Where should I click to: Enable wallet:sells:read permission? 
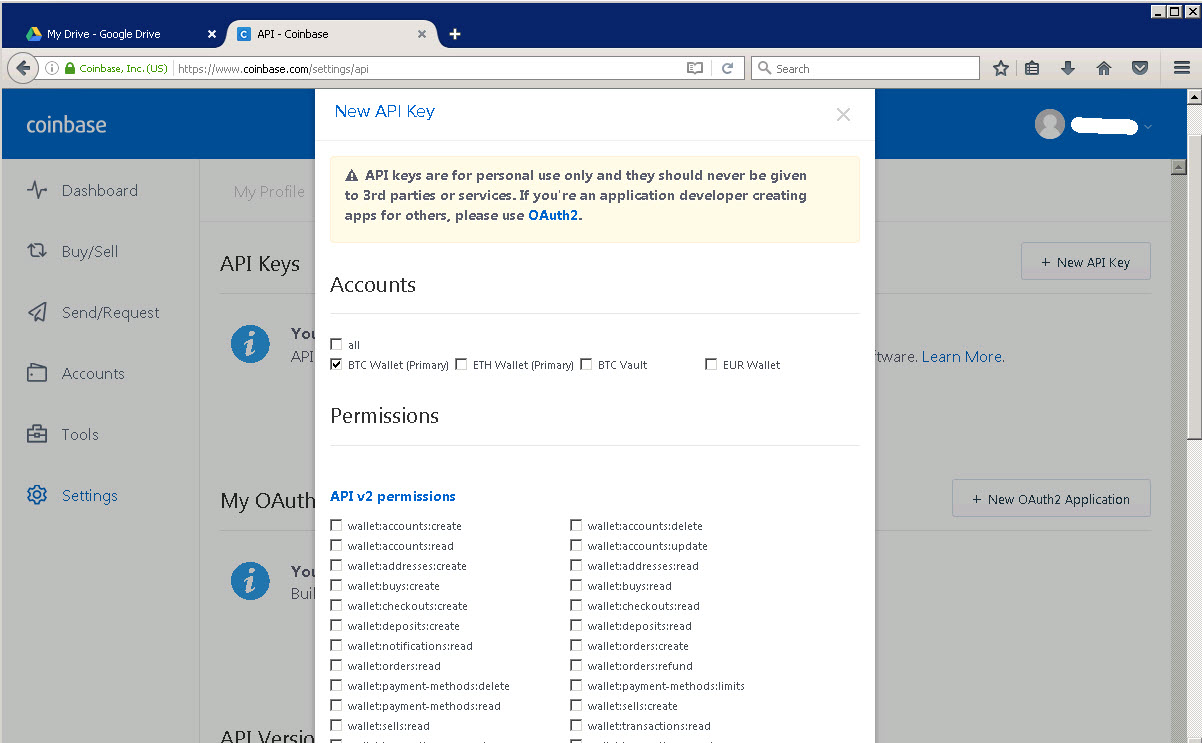(336, 725)
